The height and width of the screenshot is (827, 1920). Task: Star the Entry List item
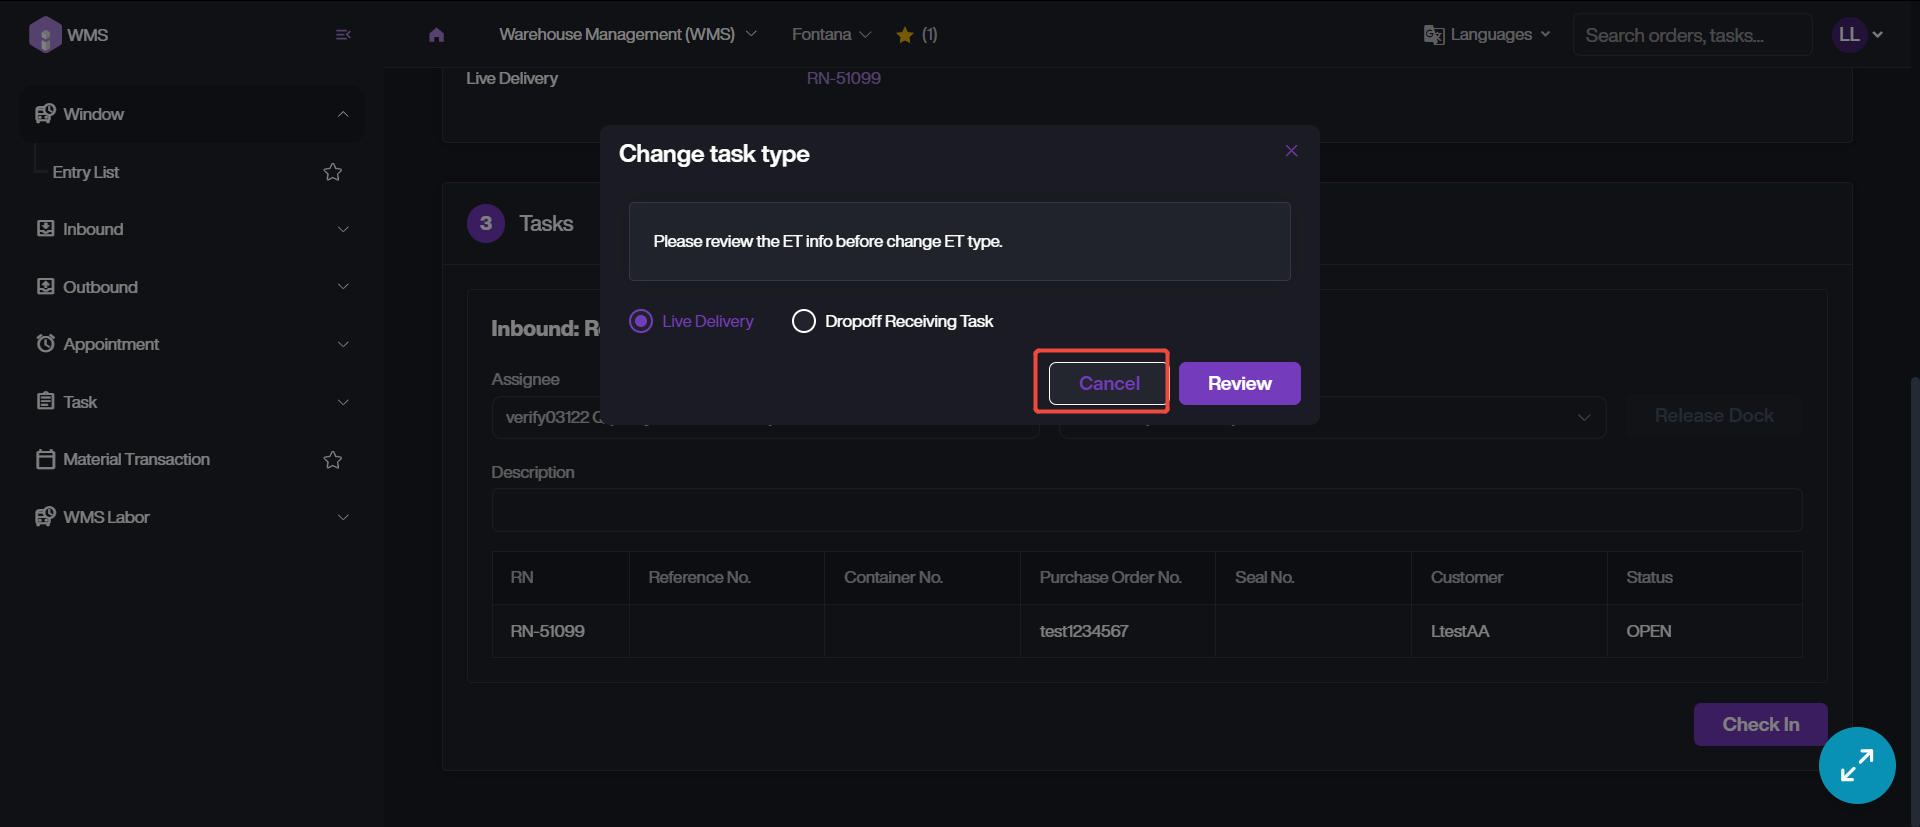tap(333, 172)
